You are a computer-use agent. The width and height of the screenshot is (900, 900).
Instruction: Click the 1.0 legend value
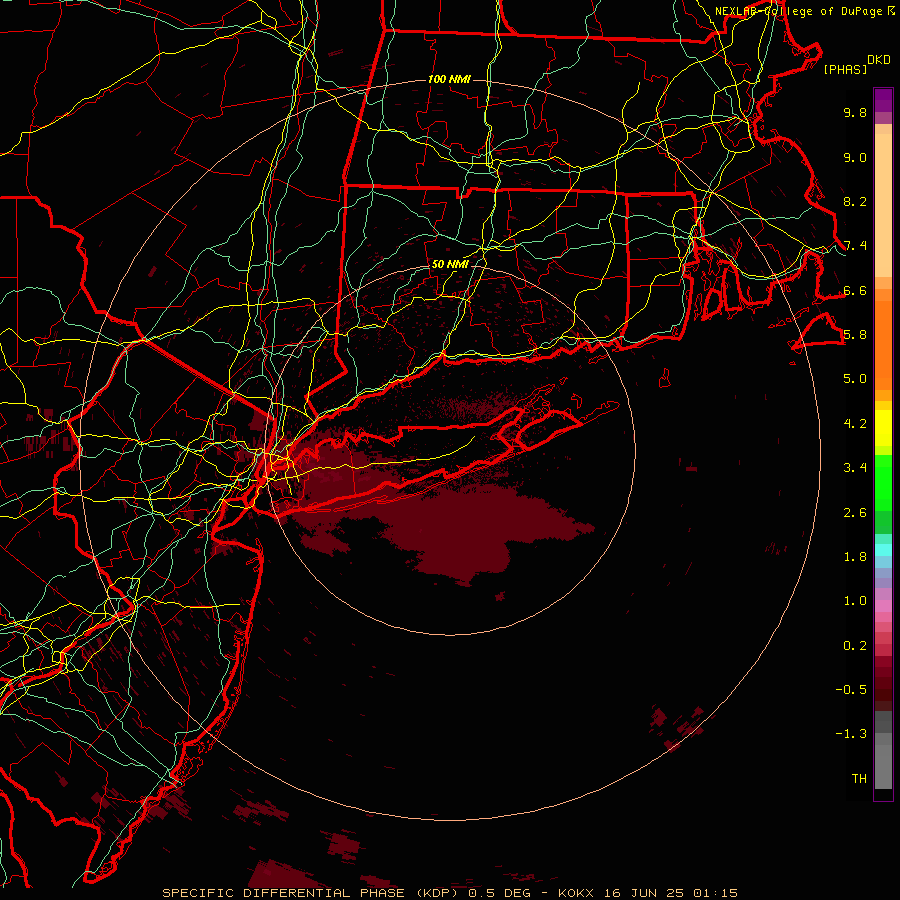click(x=855, y=601)
